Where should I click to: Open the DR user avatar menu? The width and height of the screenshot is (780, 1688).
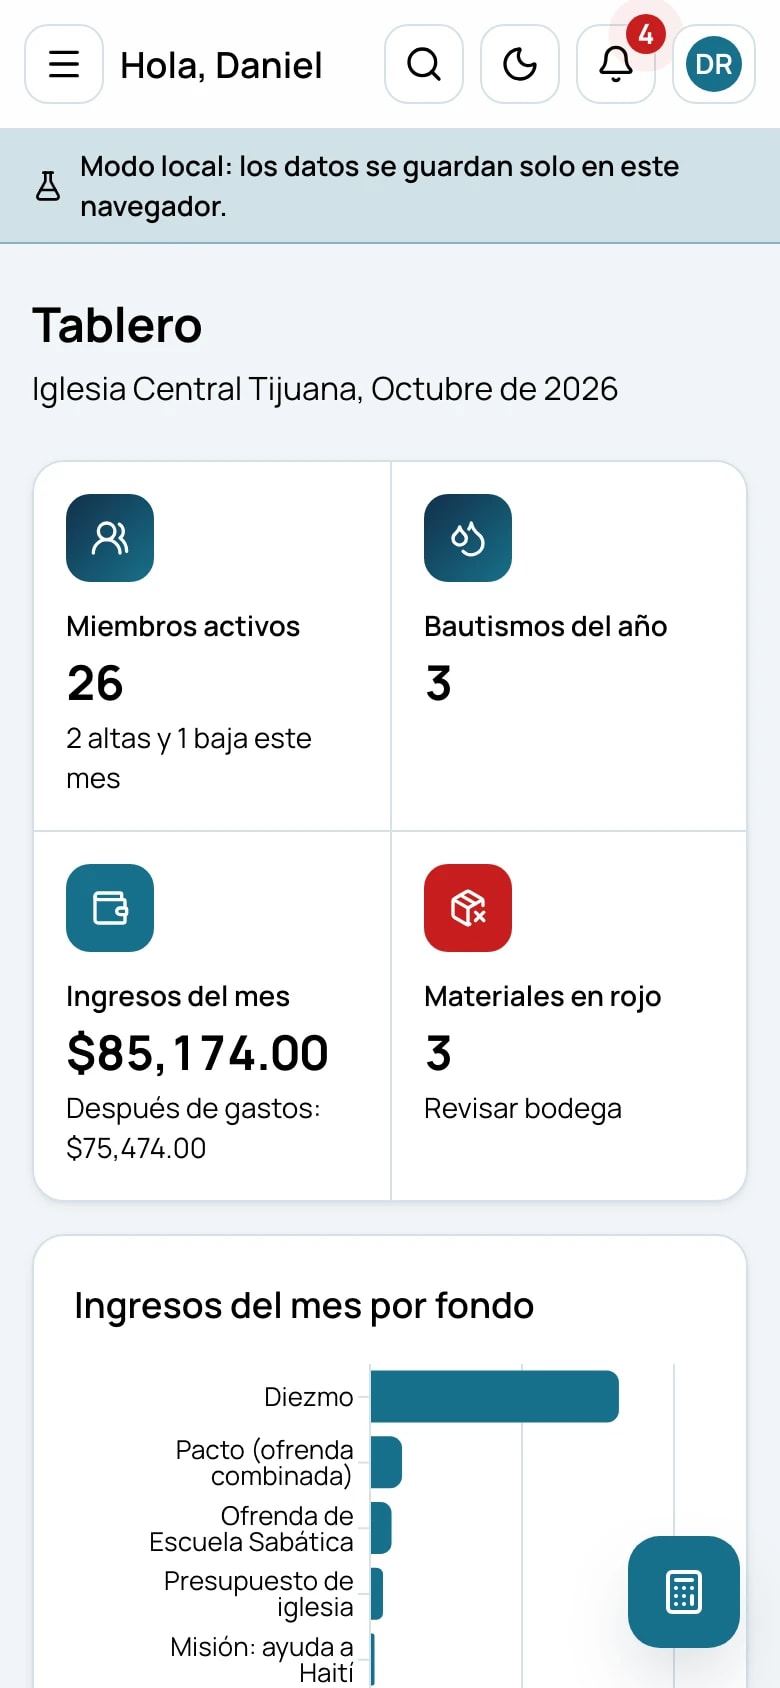point(714,64)
